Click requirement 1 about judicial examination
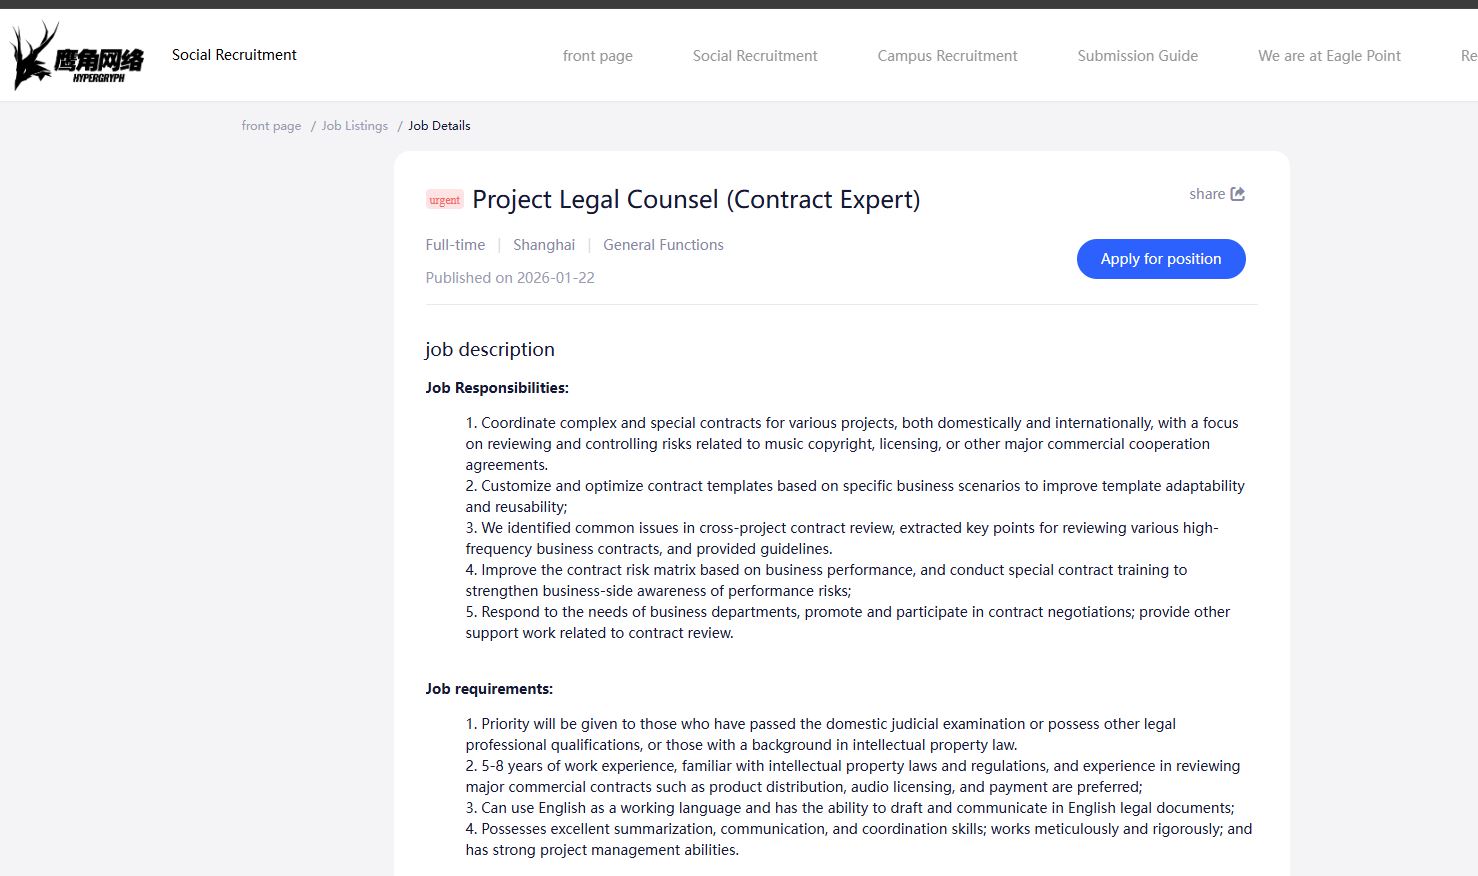The height and width of the screenshot is (876, 1478). (820, 734)
